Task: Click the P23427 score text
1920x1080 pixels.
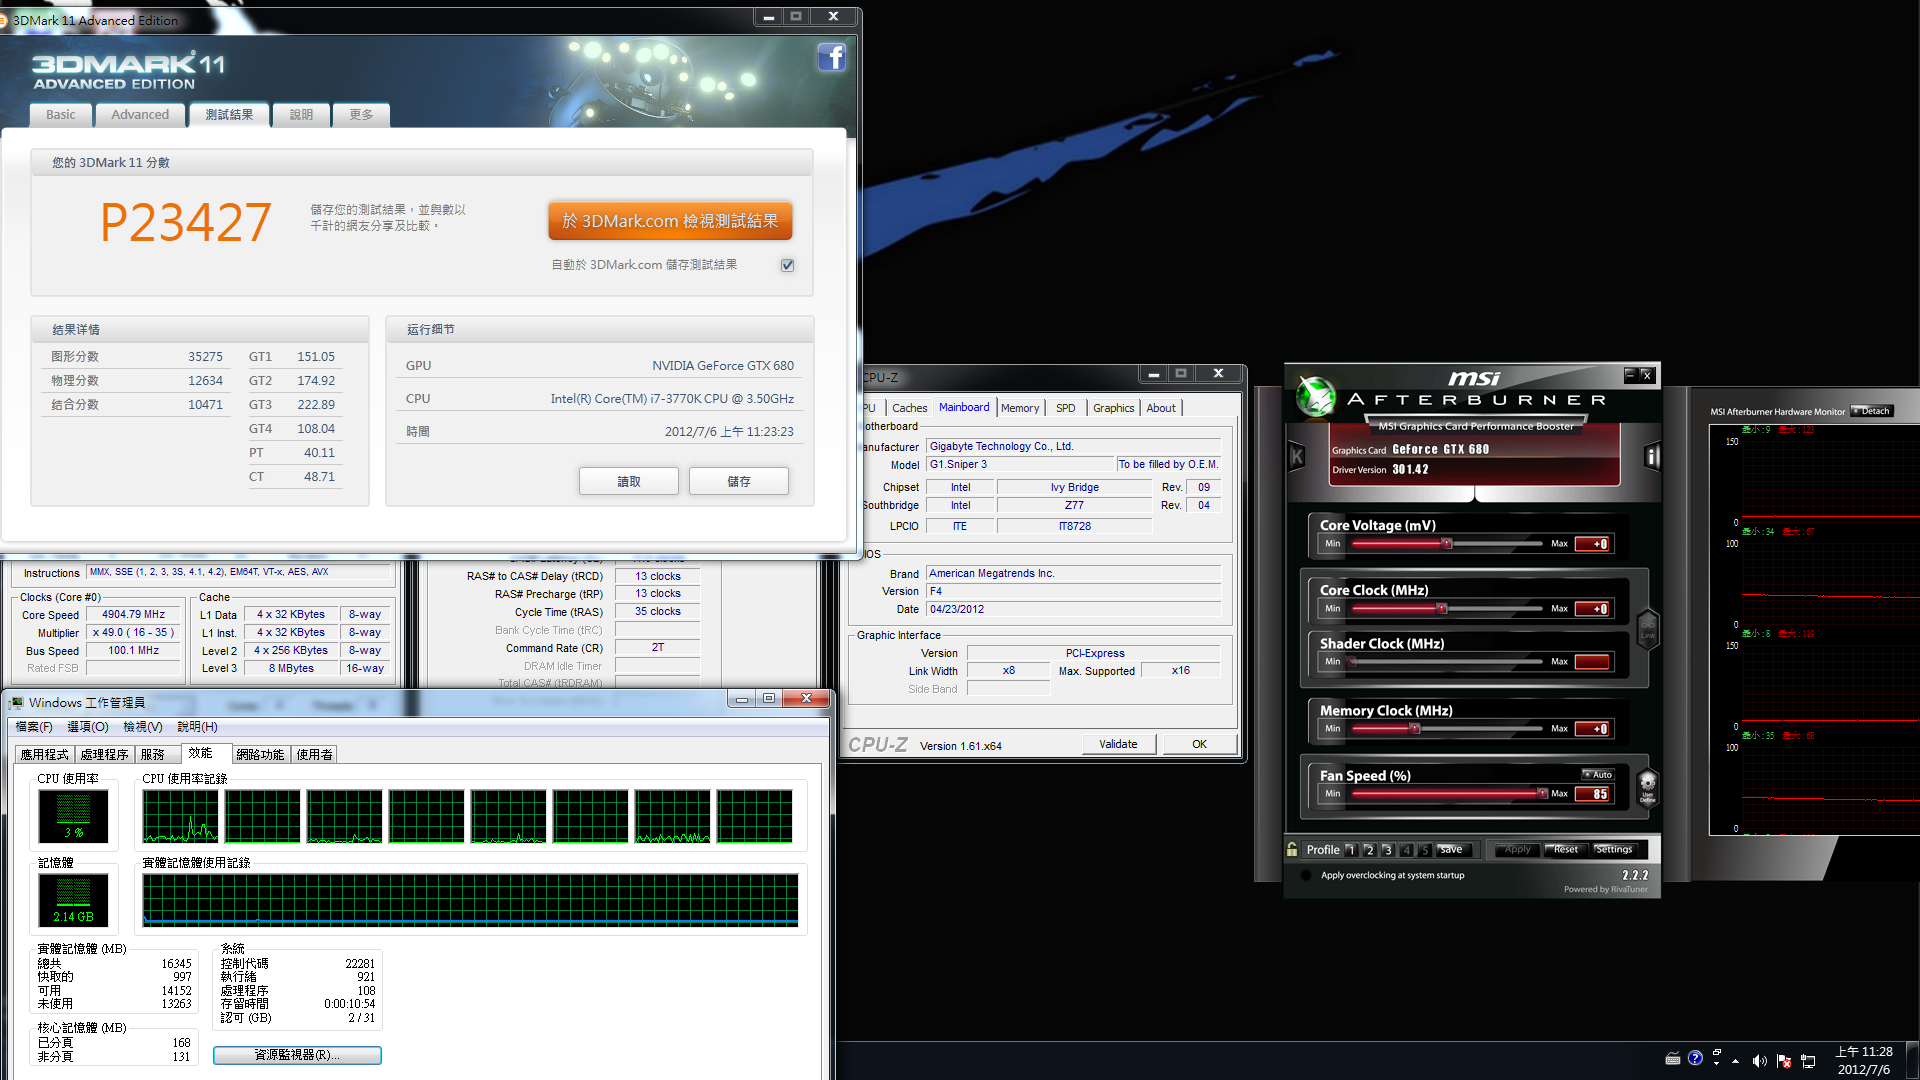Action: (186, 222)
